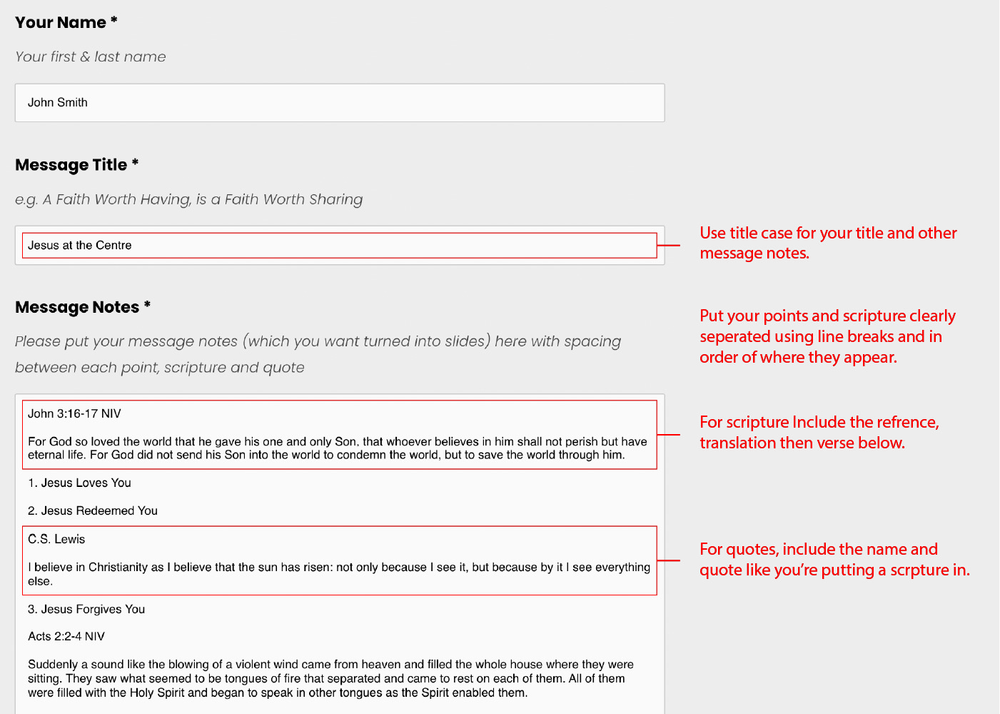Click the "For God so loved the world" verse
This screenshot has height=714, width=1000.
337,448
